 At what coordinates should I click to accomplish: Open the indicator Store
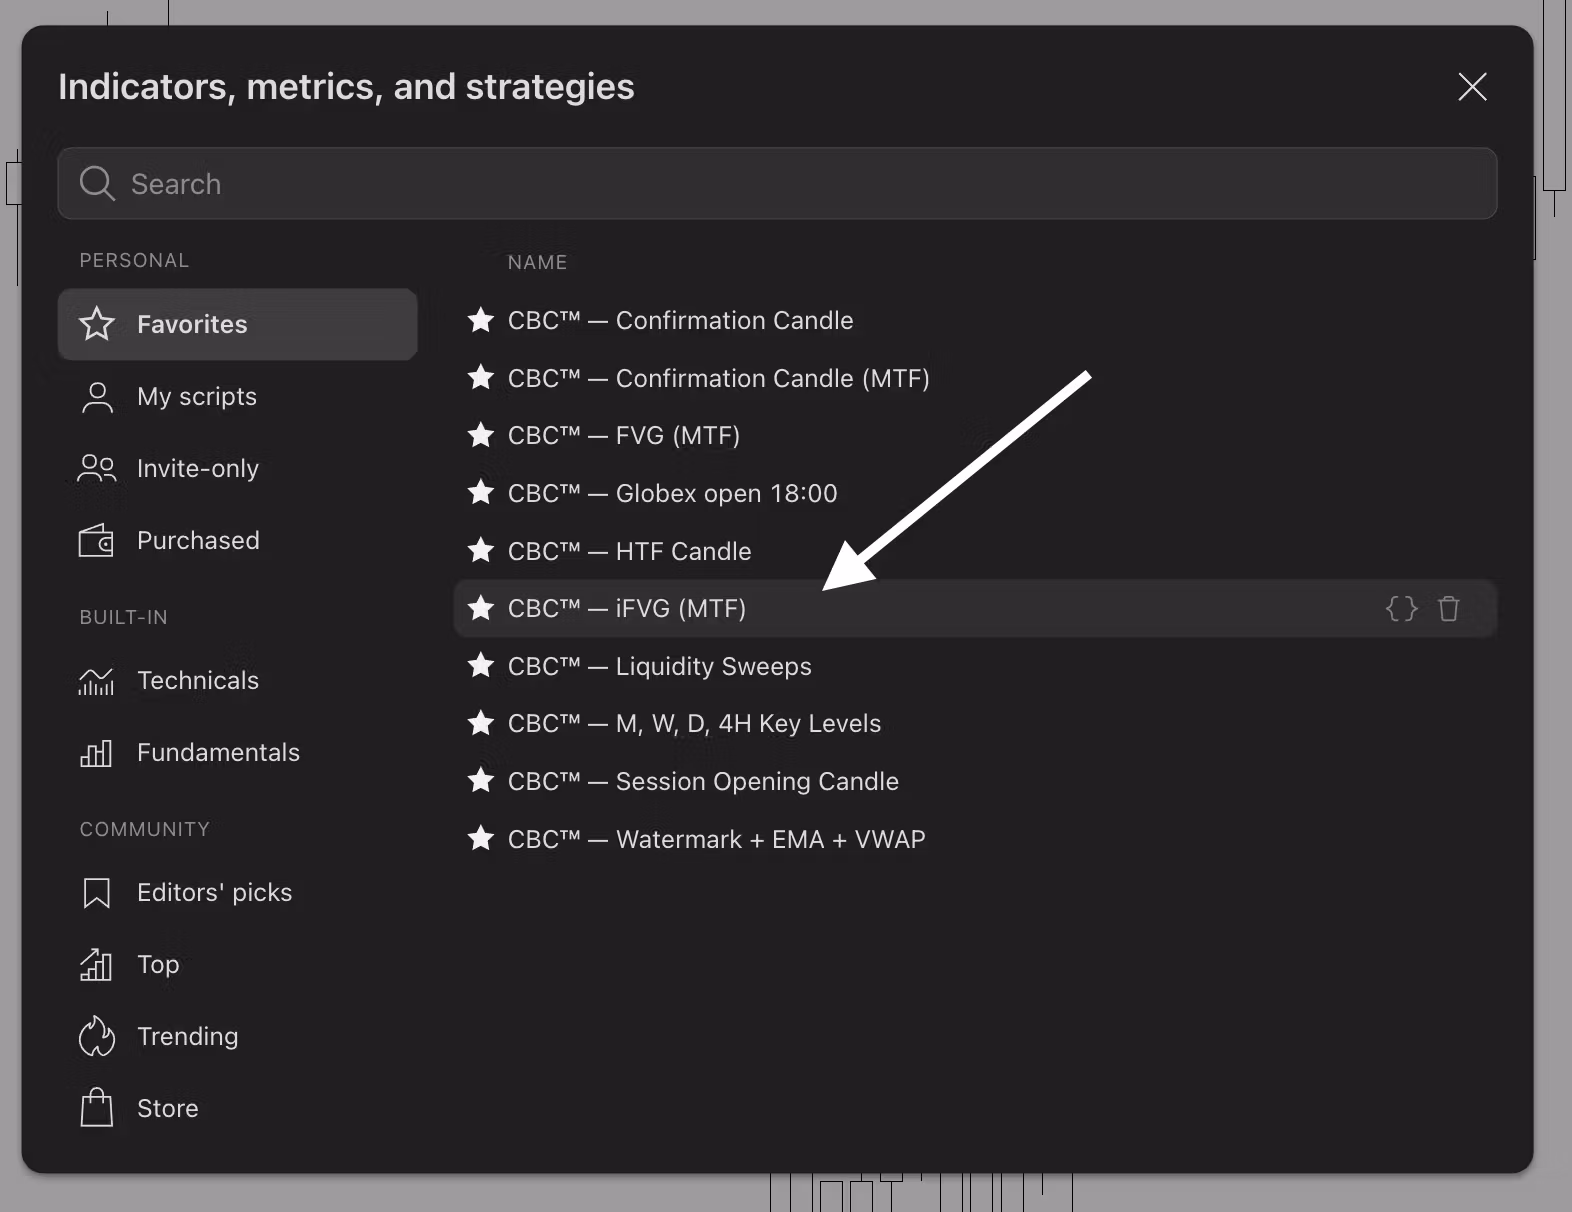click(x=237, y=1109)
